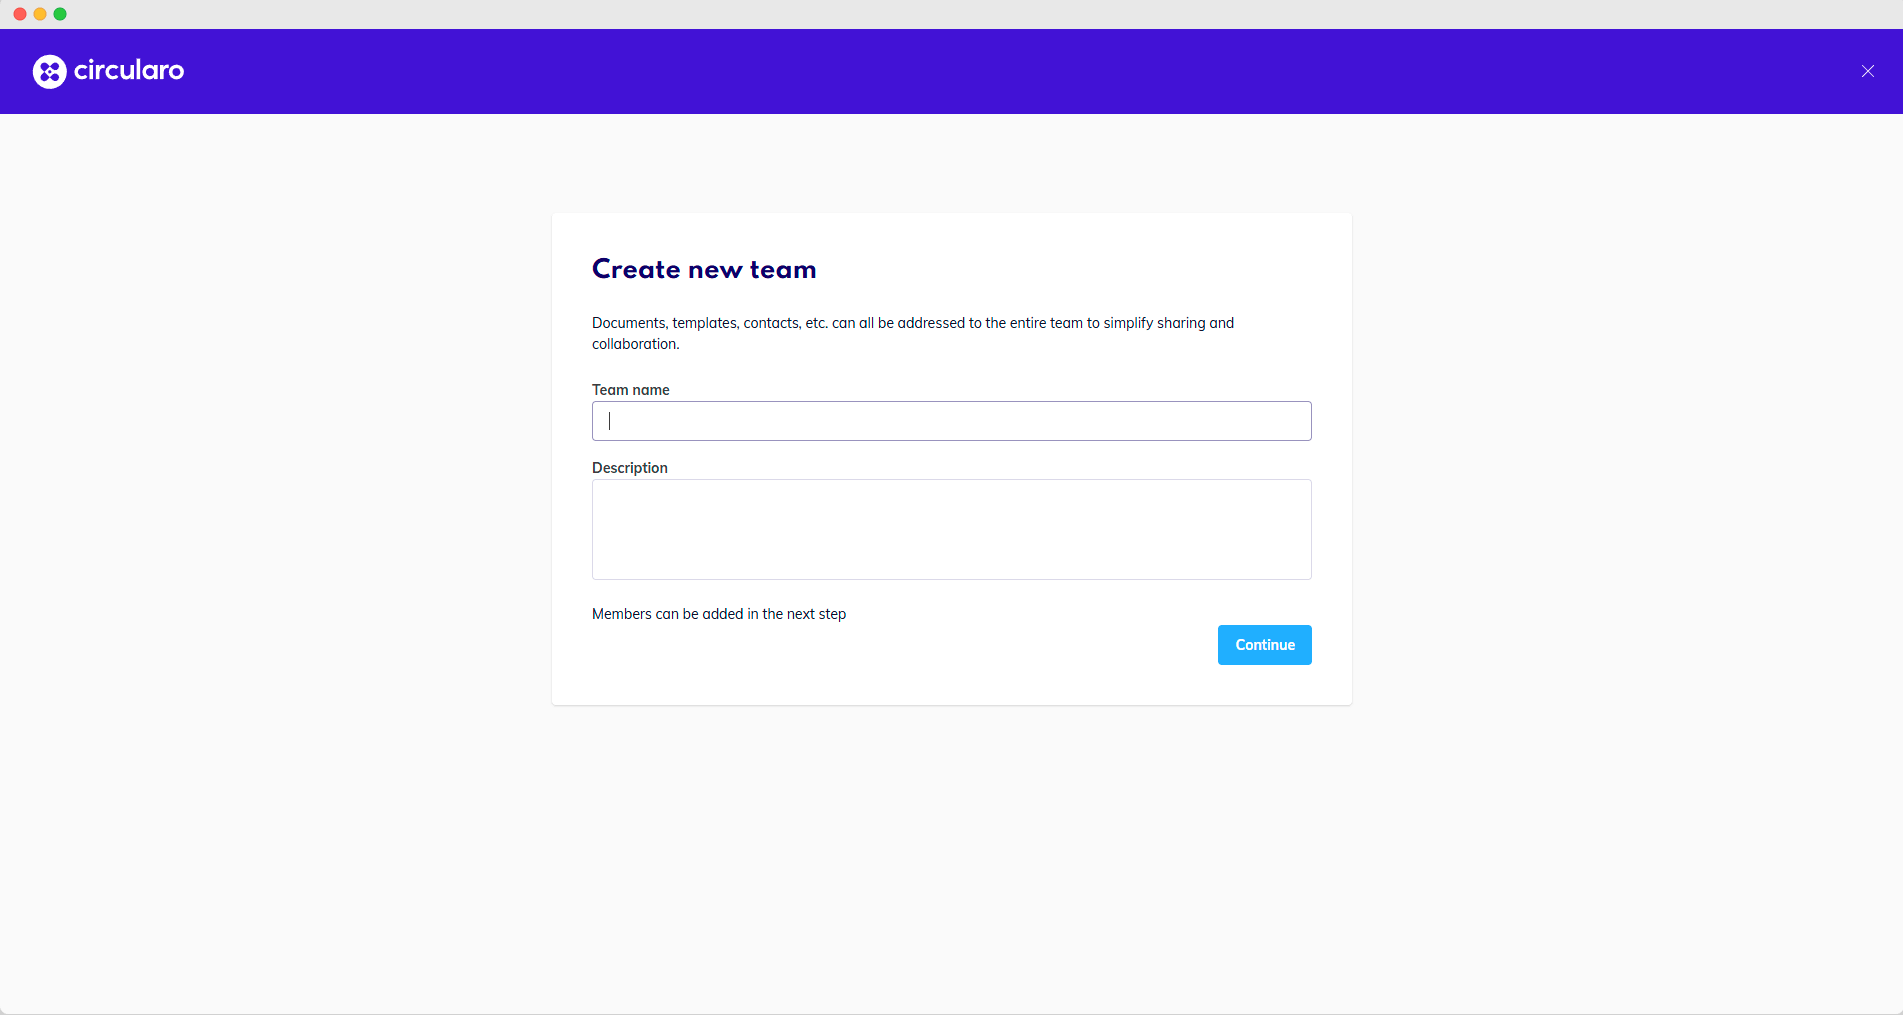Place cursor in the Team name field
Viewport: 1903px width, 1015px height.
951,421
